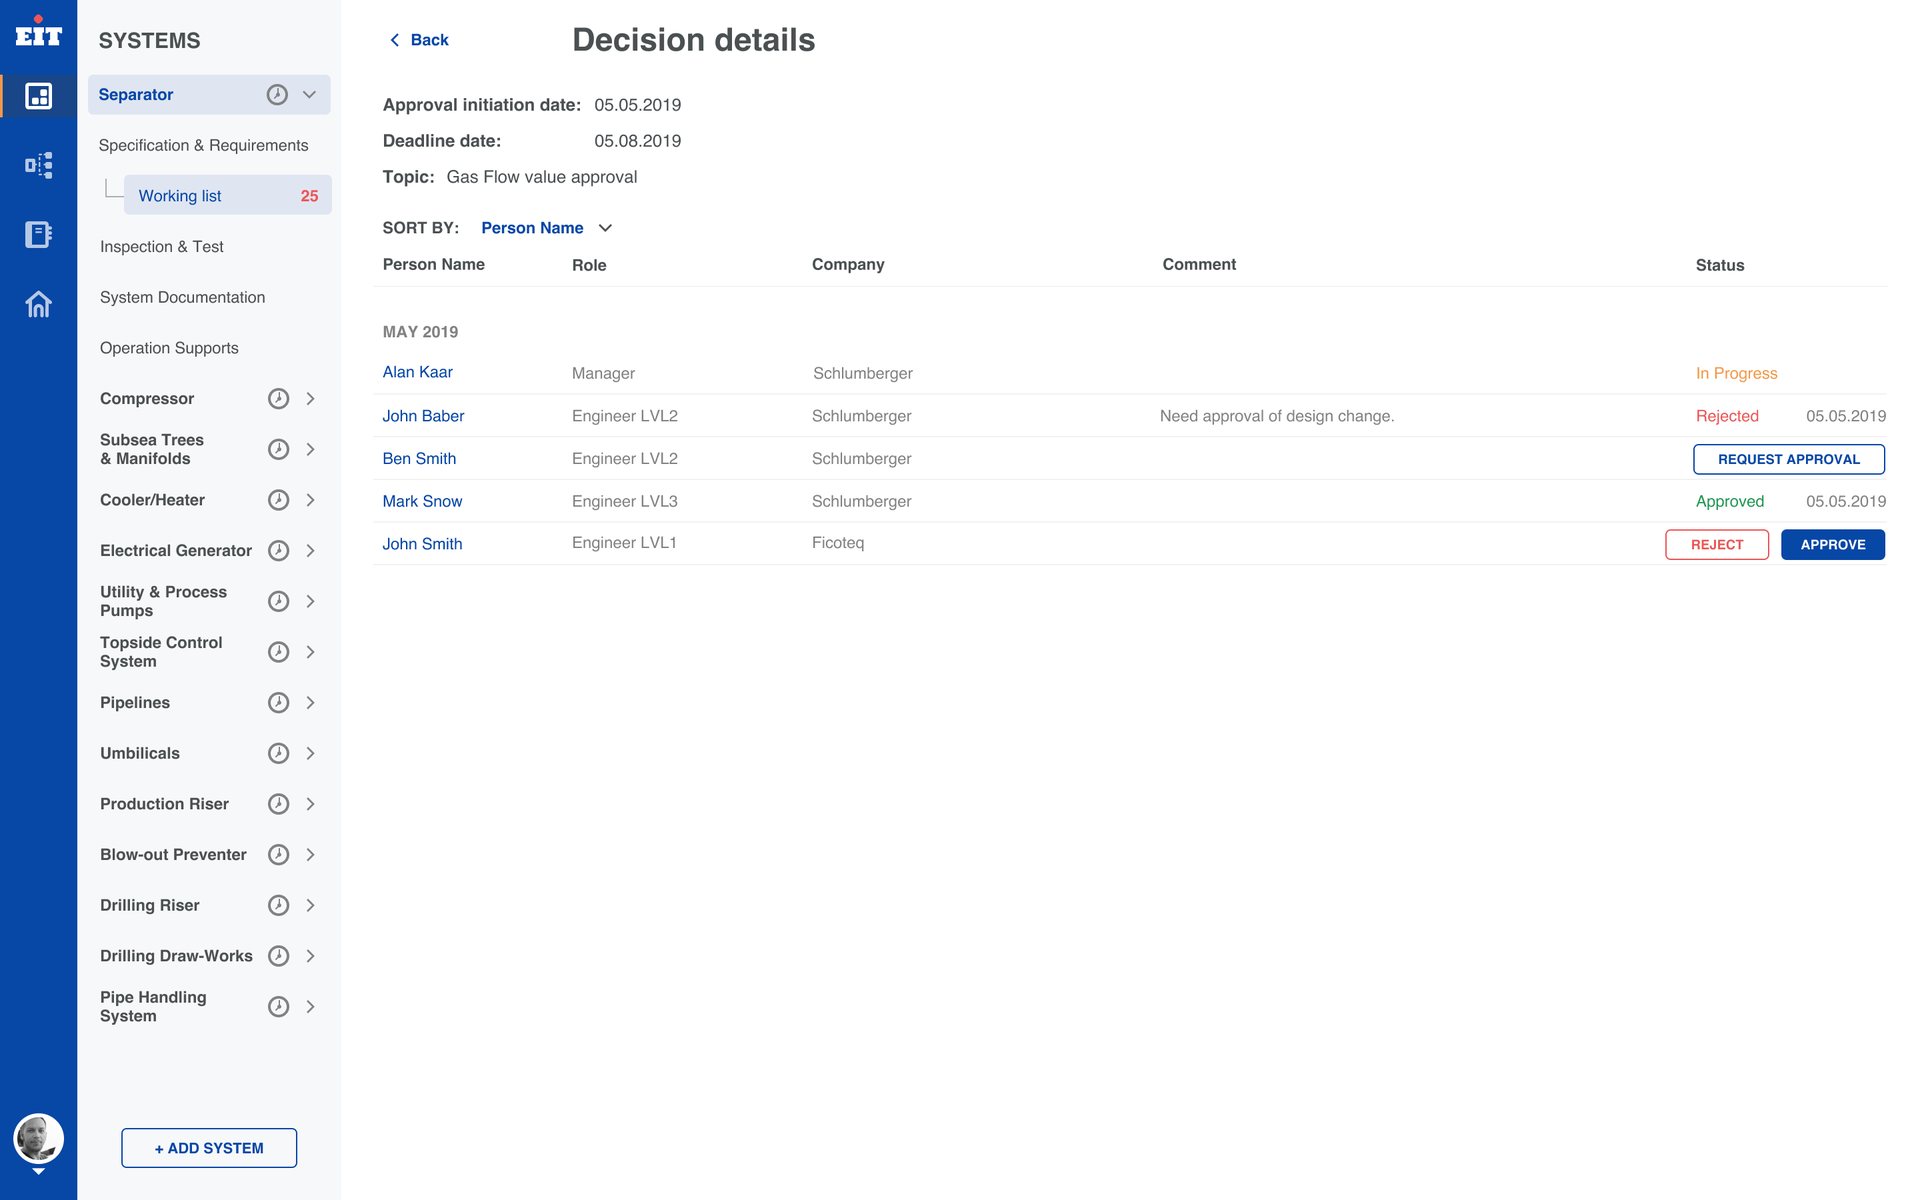
Task: Open System Documentation section
Action: pos(182,297)
